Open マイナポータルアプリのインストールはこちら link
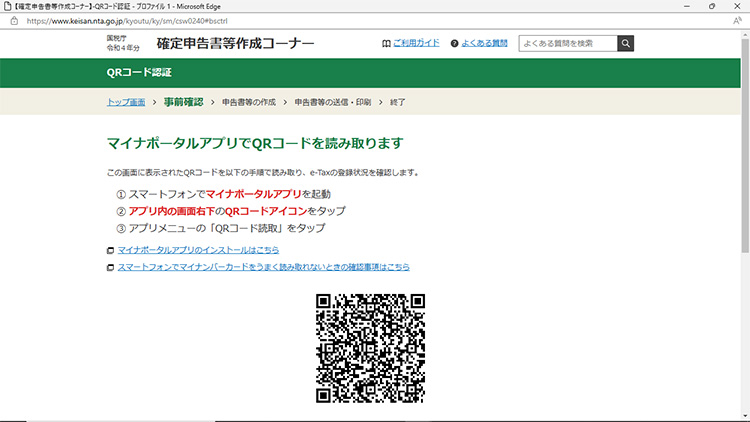The image size is (750, 422). (198, 250)
